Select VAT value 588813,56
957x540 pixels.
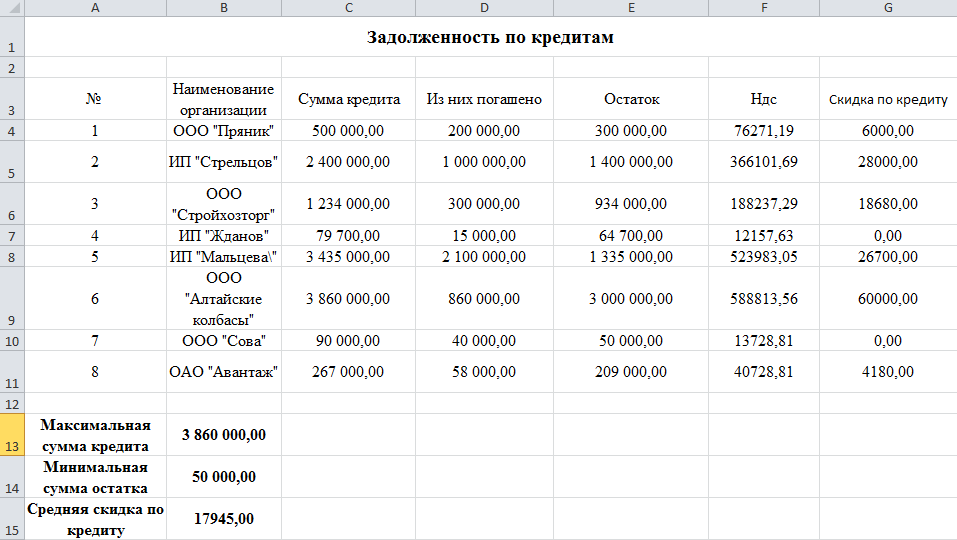764,298
